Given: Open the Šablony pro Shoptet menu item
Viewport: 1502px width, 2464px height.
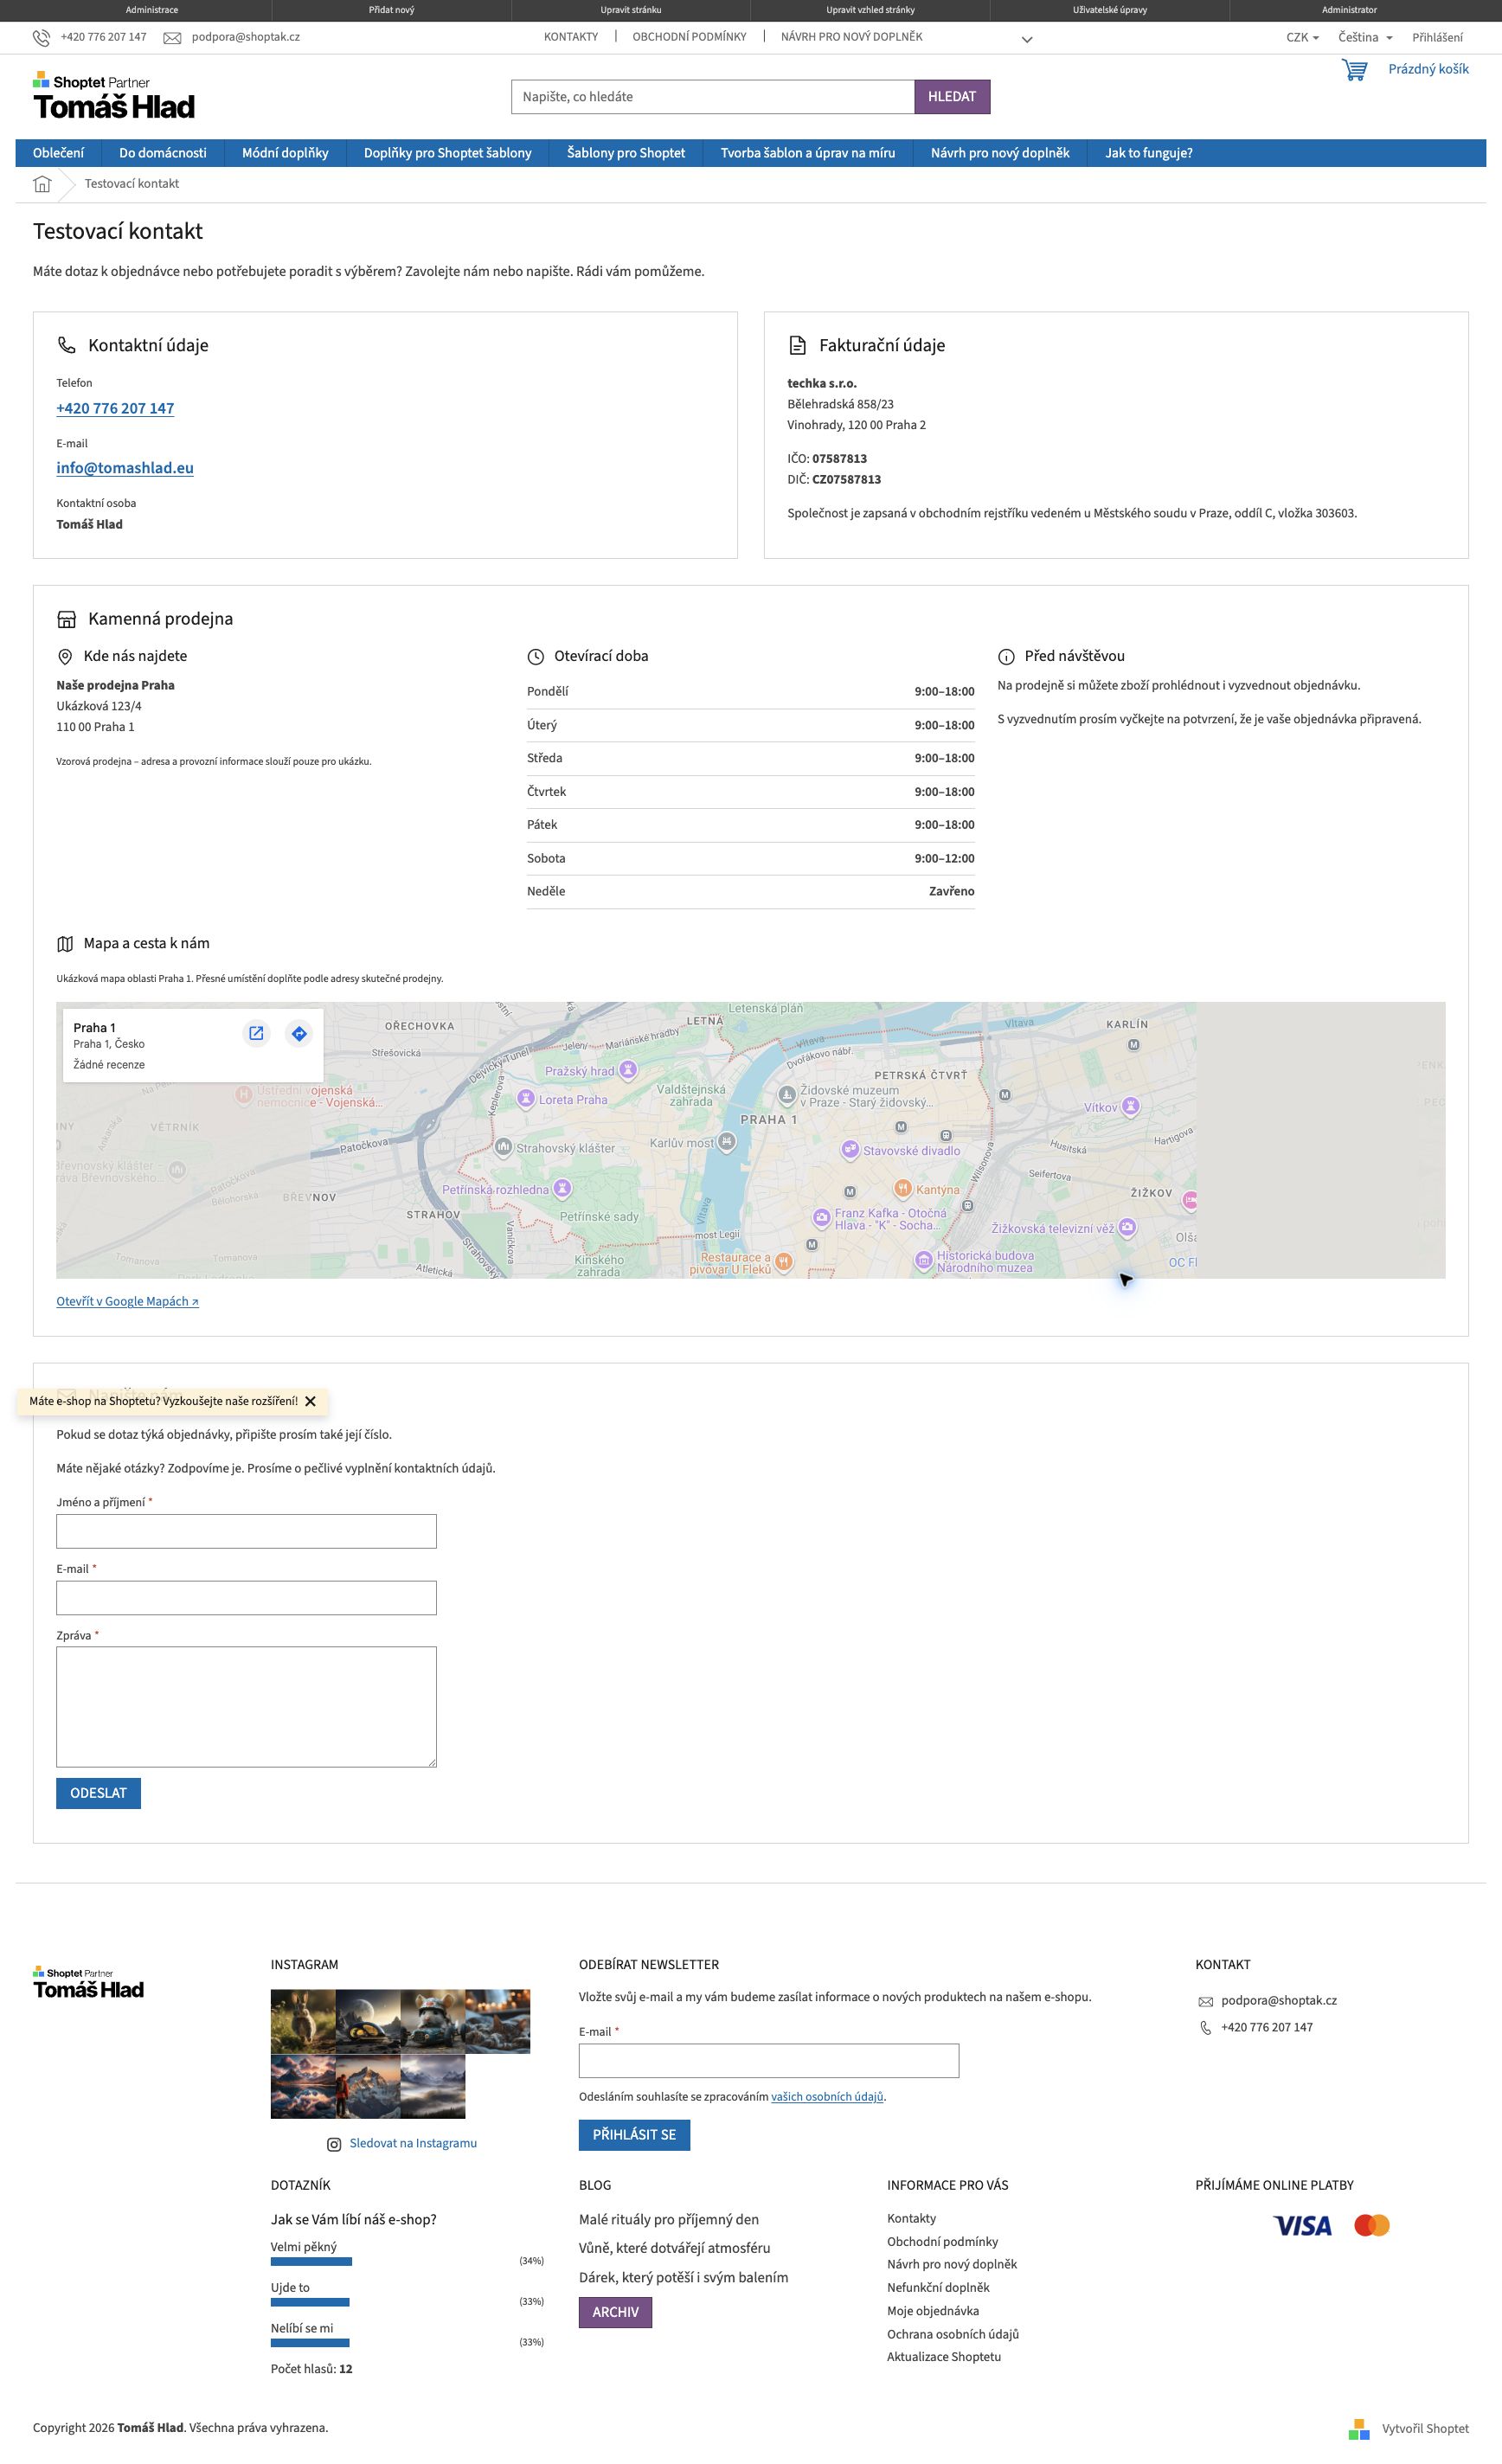Looking at the screenshot, I should click(626, 153).
